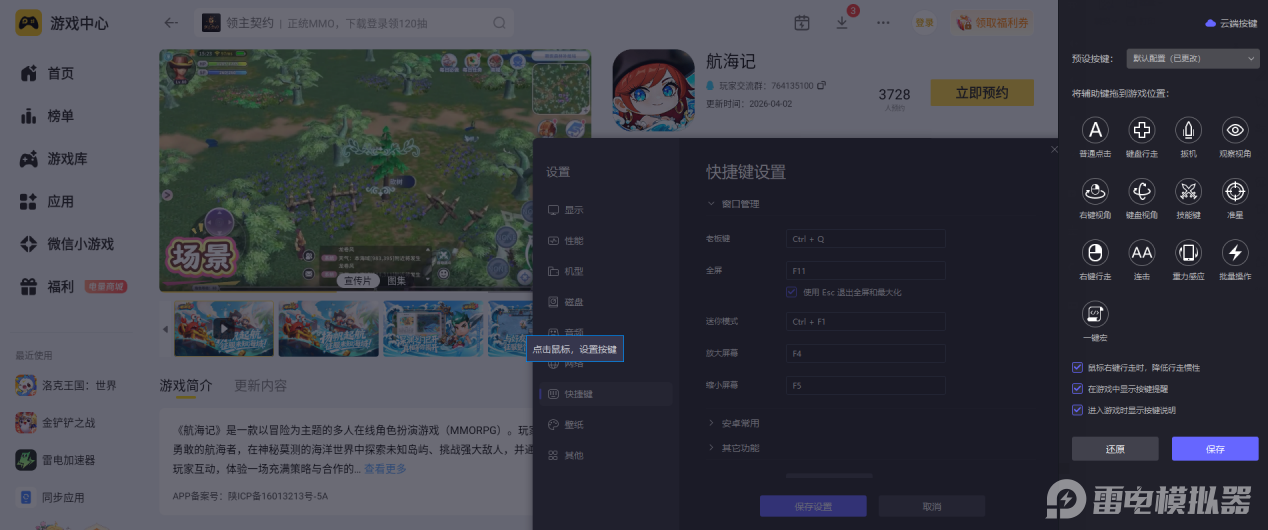Open downloads icon with badge 3
This screenshot has height=530, width=1268.
842,22
